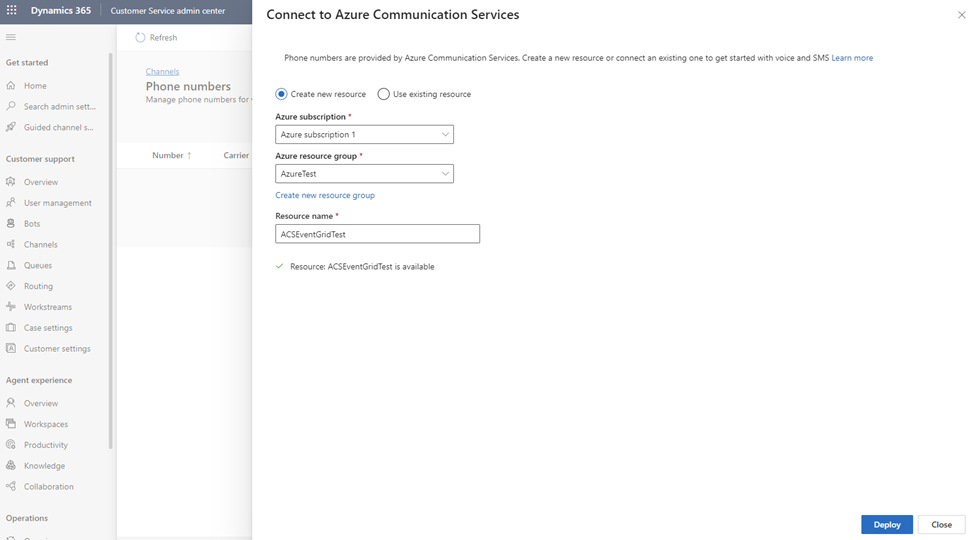This screenshot has width=975, height=540.
Task: Click the Refresh icon in the toolbar
Action: click(140, 37)
